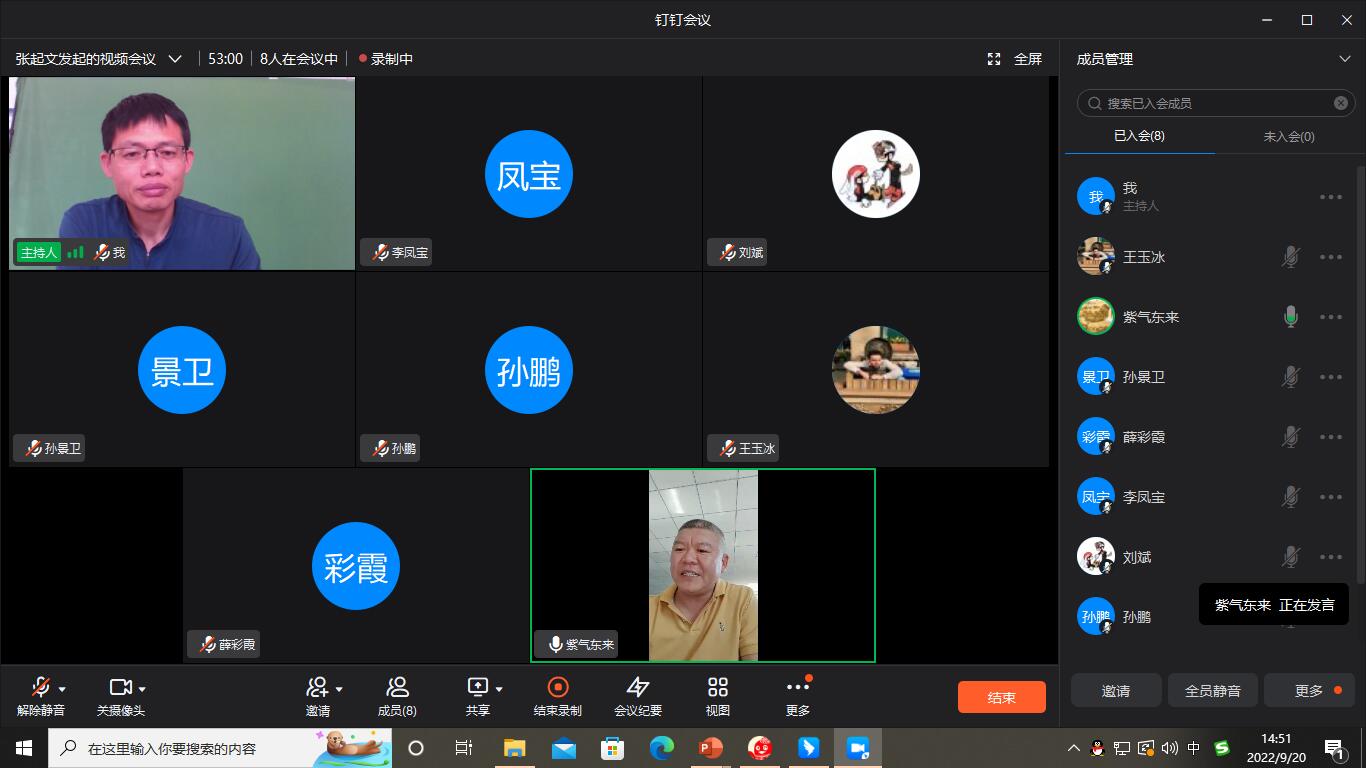Click the 搜索已入会成员 search field
Image resolution: width=1366 pixels, height=768 pixels.
pyautogui.click(x=1216, y=103)
